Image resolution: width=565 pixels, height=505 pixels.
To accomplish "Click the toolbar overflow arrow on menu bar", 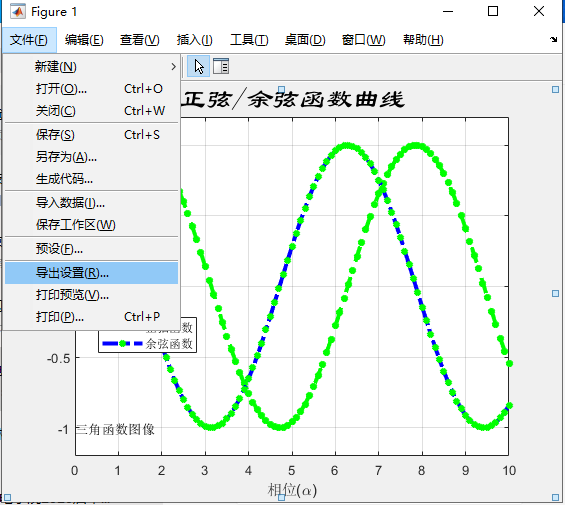I will tap(553, 39).
